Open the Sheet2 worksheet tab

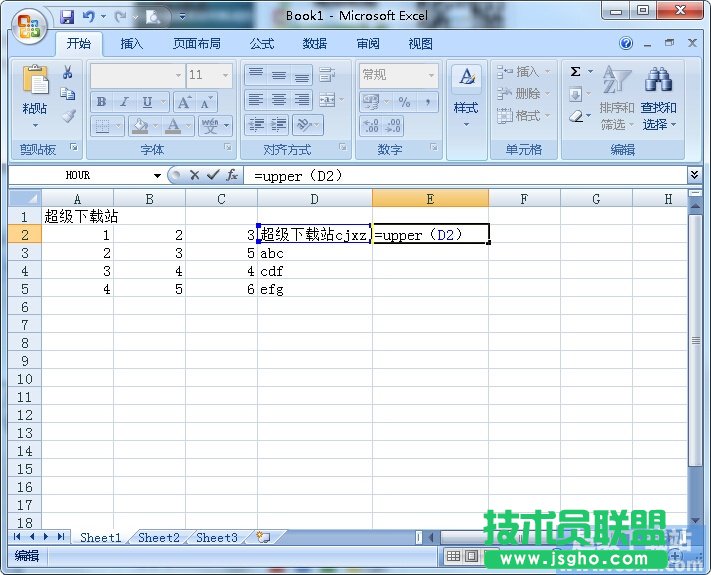(x=158, y=537)
